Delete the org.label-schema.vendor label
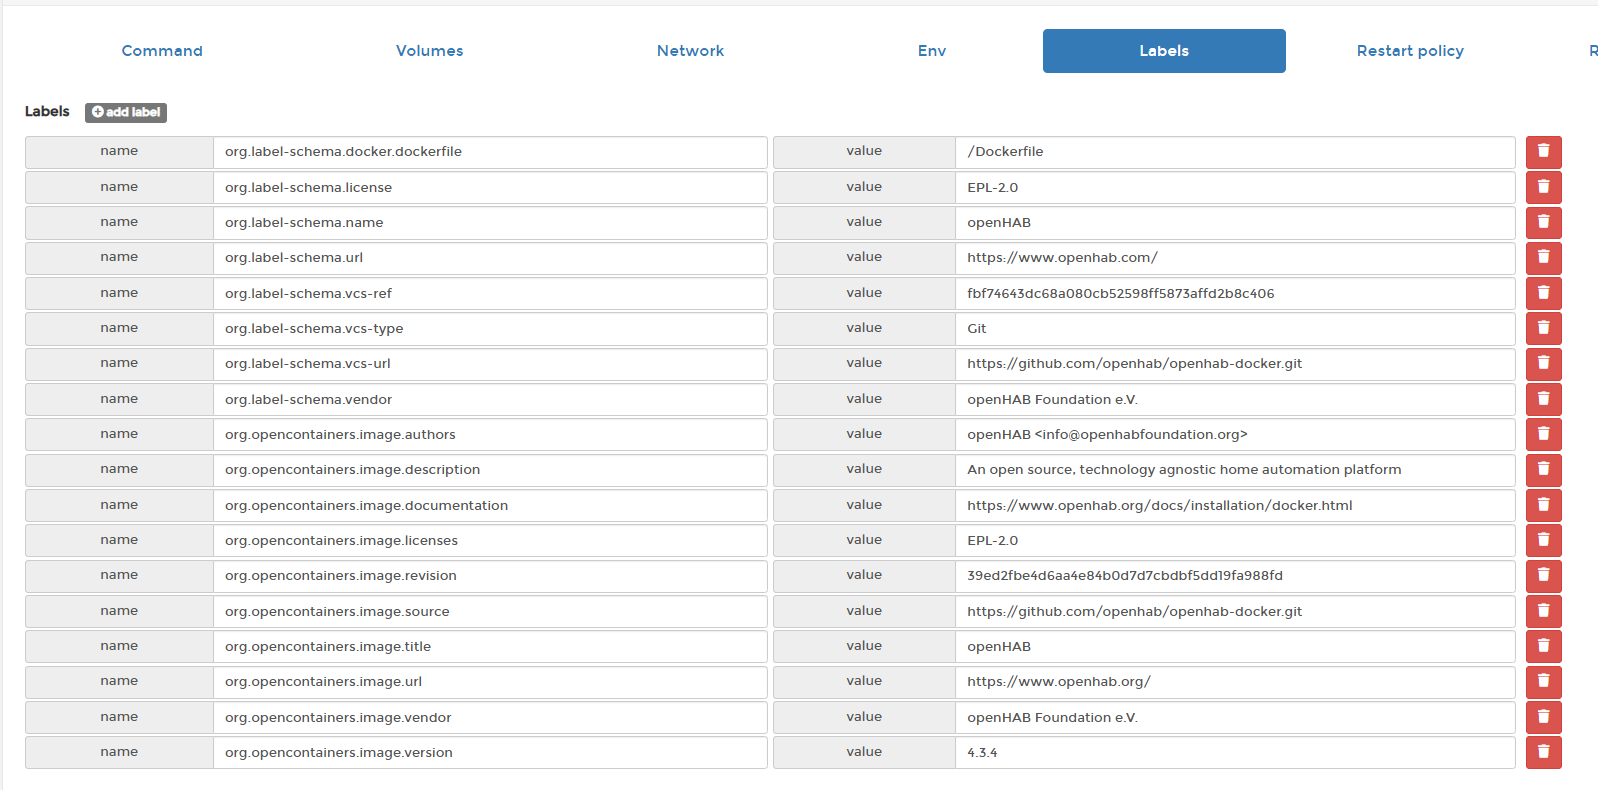The height and width of the screenshot is (790, 1598). 1543,399
